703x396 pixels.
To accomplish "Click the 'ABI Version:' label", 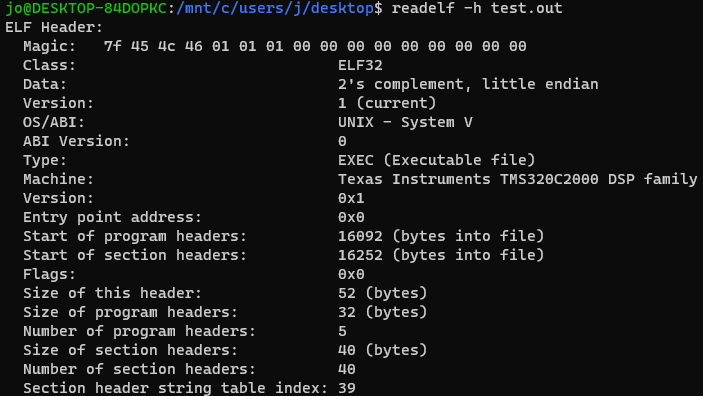I will (x=76, y=141).
